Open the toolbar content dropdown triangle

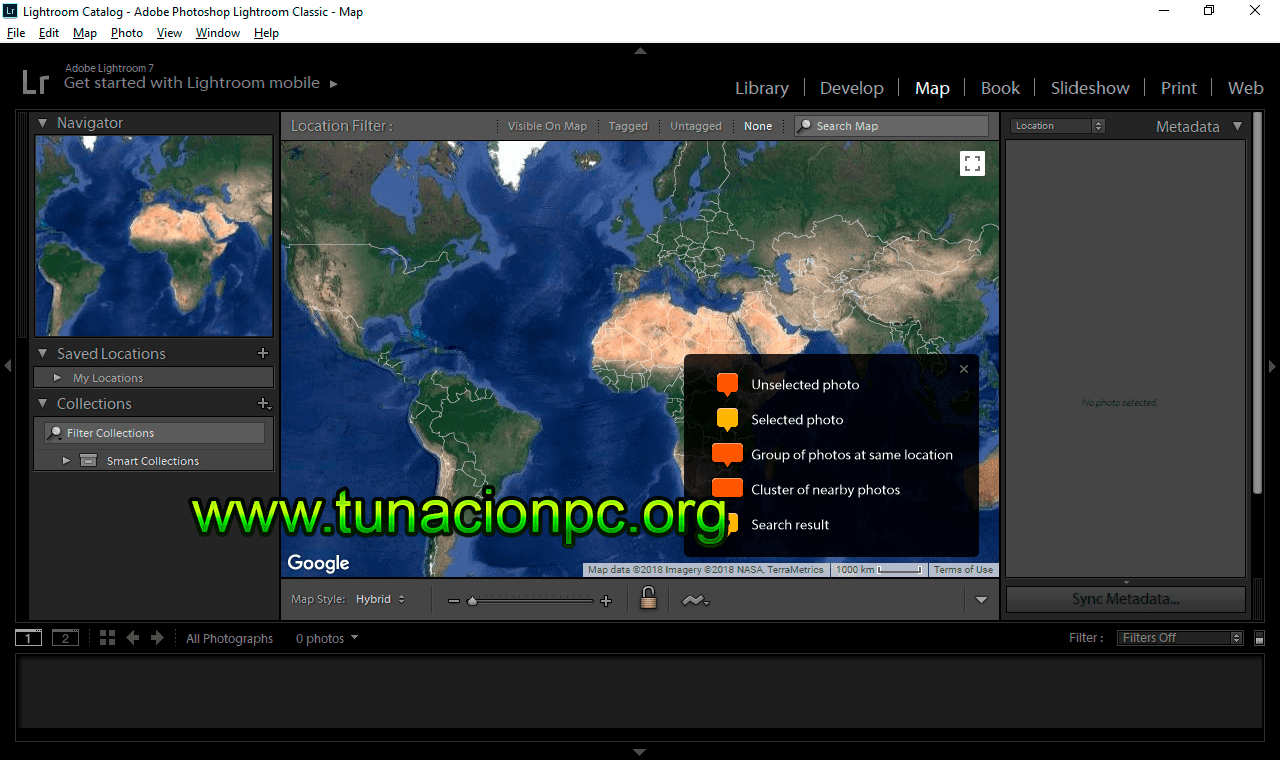(x=981, y=600)
